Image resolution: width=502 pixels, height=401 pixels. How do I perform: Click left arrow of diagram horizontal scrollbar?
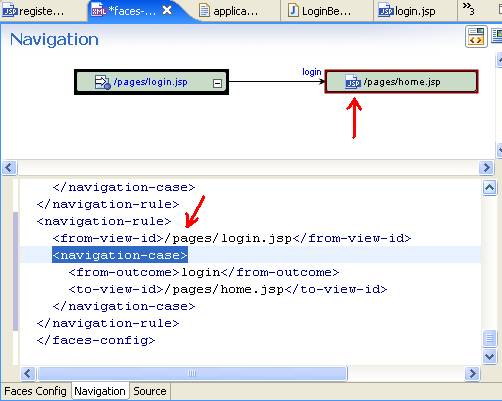pyautogui.click(x=9, y=167)
